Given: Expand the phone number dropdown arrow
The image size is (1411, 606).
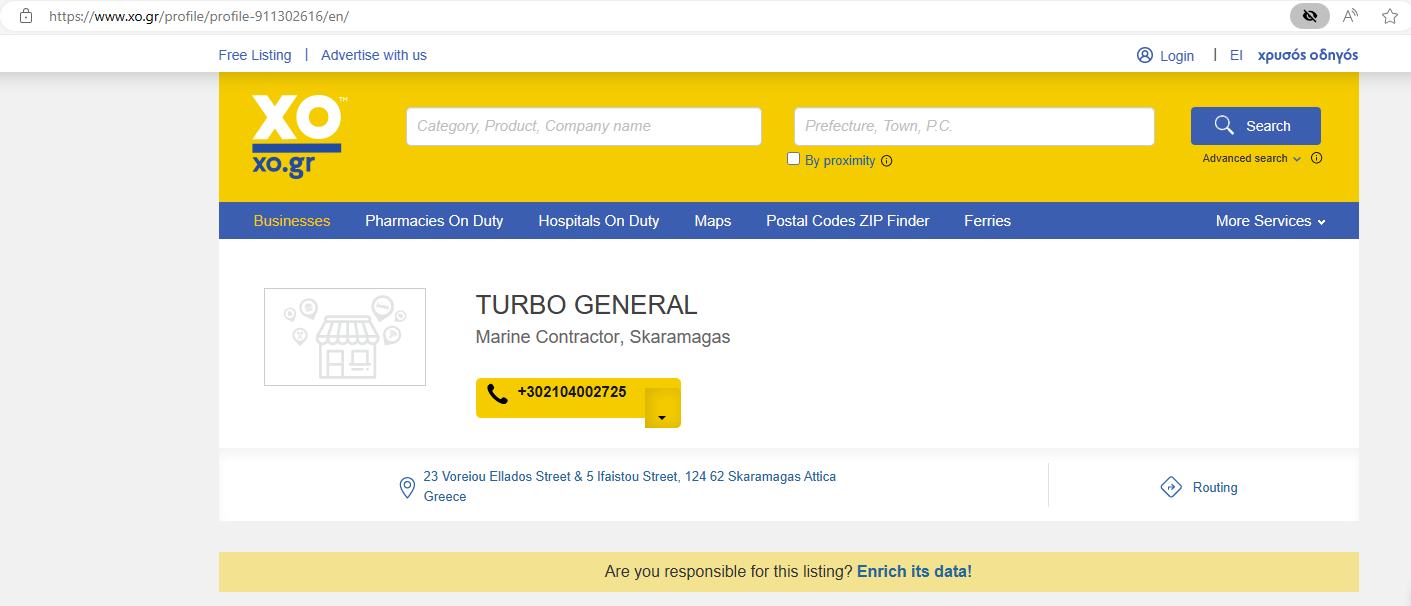Looking at the screenshot, I should click(662, 416).
